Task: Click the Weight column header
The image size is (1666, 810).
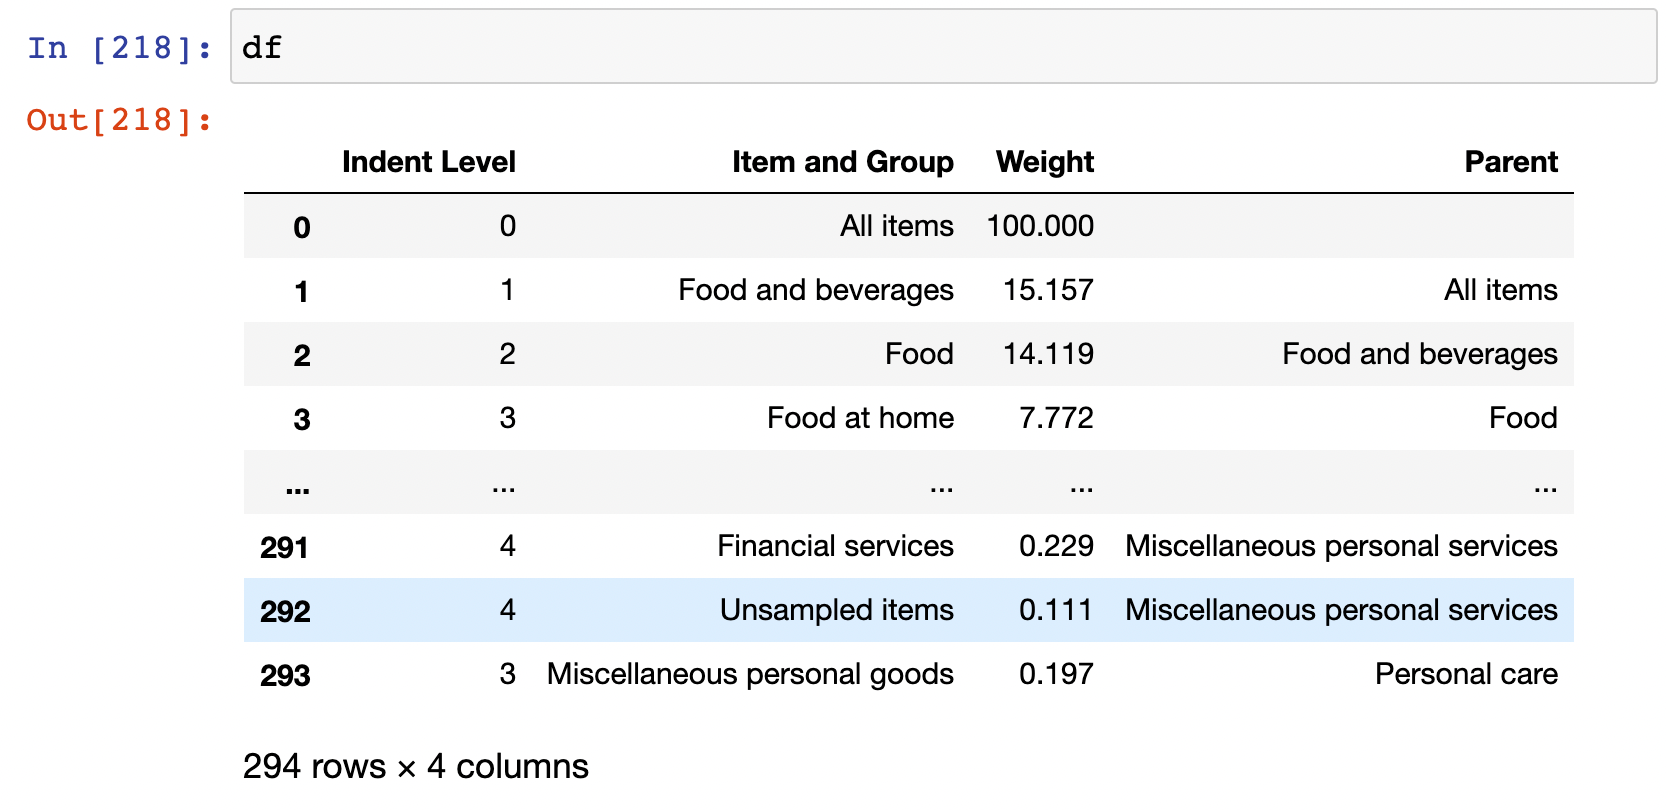Action: (x=1045, y=162)
